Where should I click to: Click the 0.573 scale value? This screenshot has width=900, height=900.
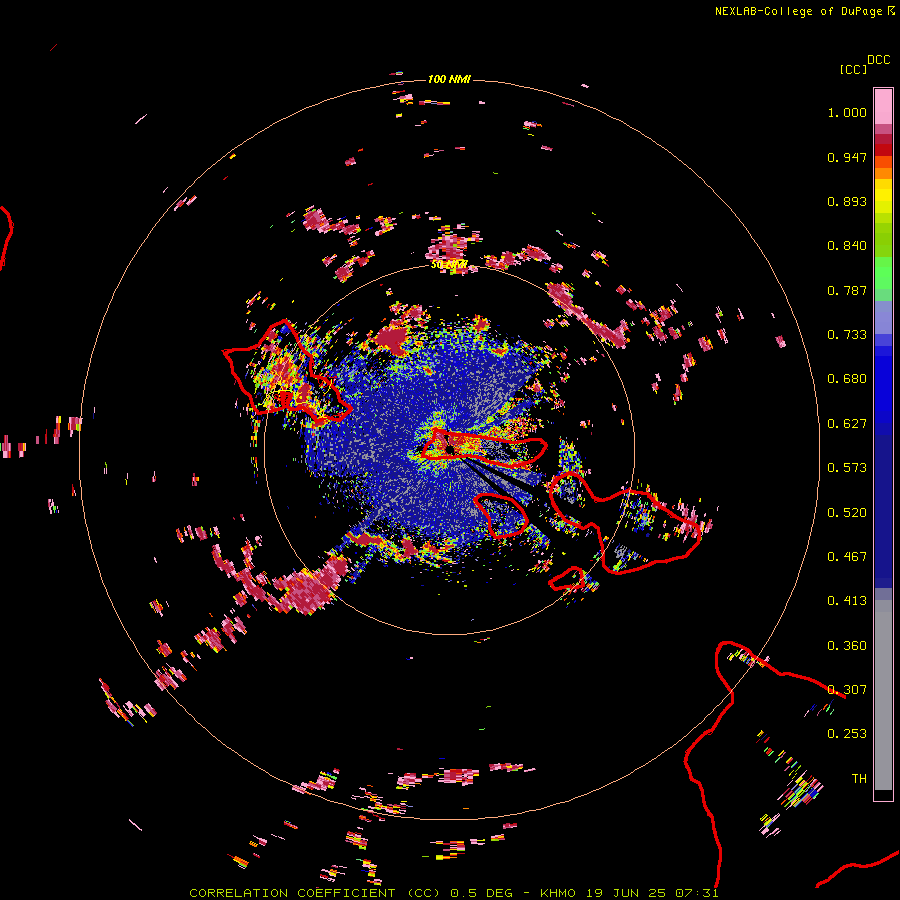(x=847, y=468)
